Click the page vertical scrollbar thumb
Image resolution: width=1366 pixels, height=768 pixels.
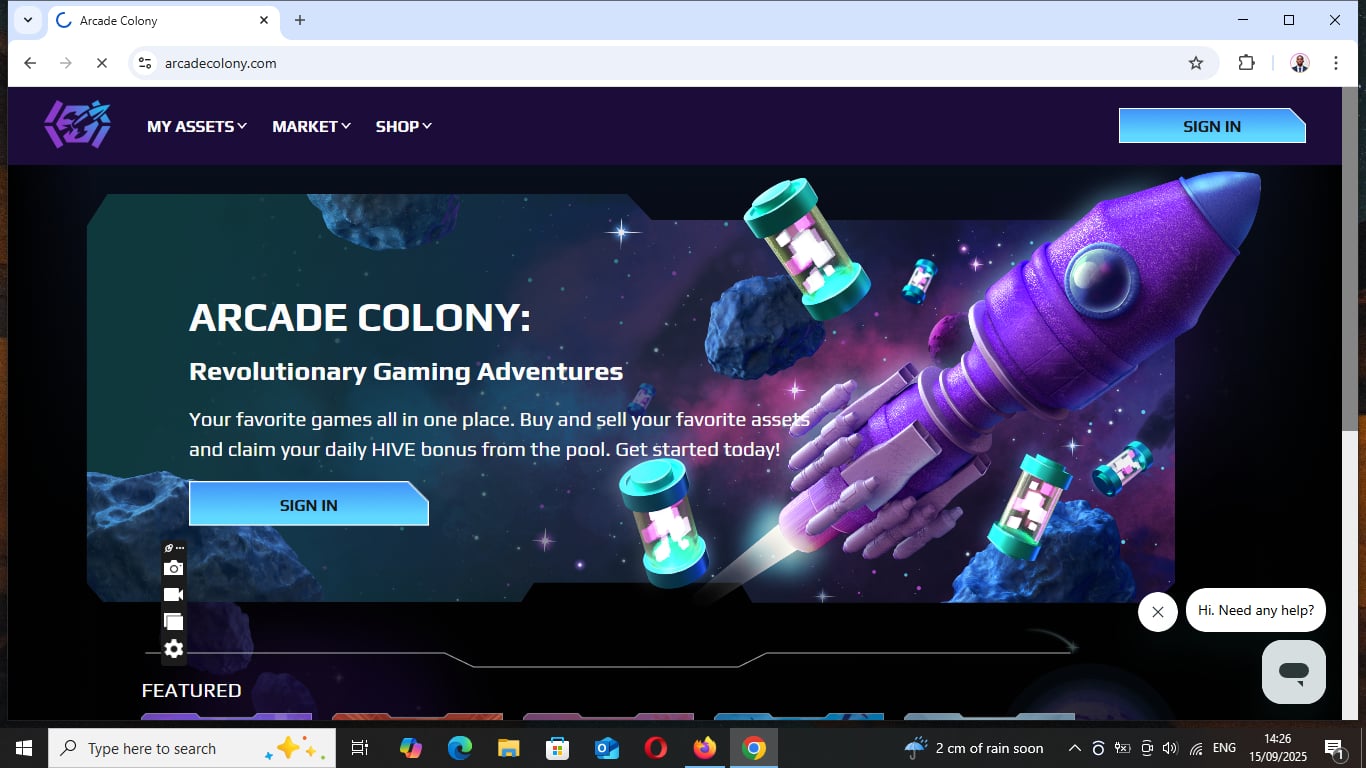(1350, 259)
